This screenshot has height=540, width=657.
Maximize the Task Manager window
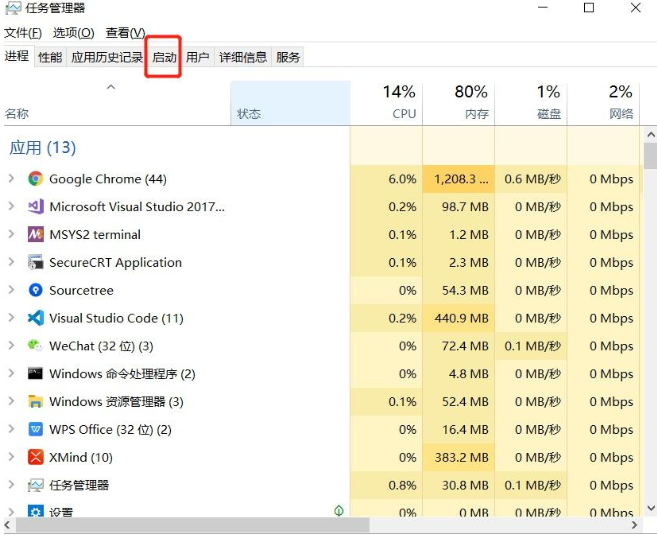tap(589, 8)
